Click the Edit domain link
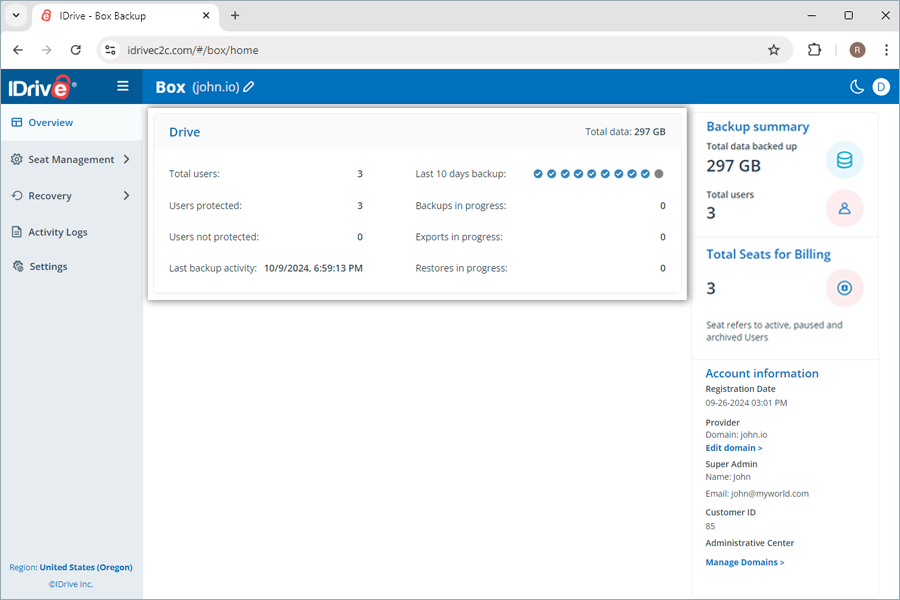 click(x=734, y=448)
